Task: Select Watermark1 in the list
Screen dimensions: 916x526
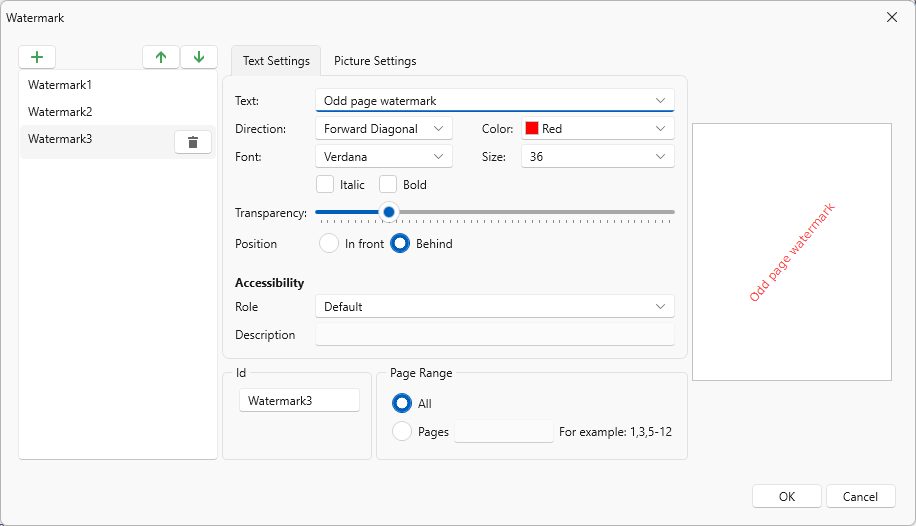Action: [60, 85]
